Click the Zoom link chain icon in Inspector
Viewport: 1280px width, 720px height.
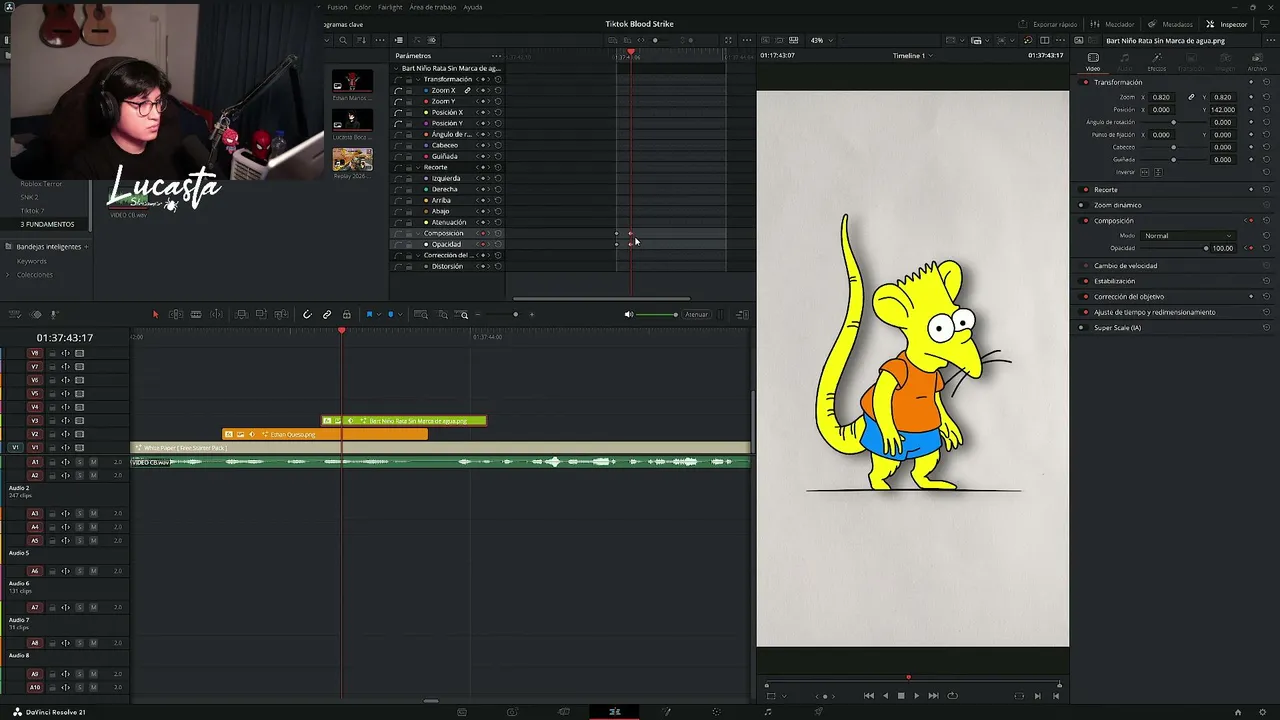pos(1191,97)
